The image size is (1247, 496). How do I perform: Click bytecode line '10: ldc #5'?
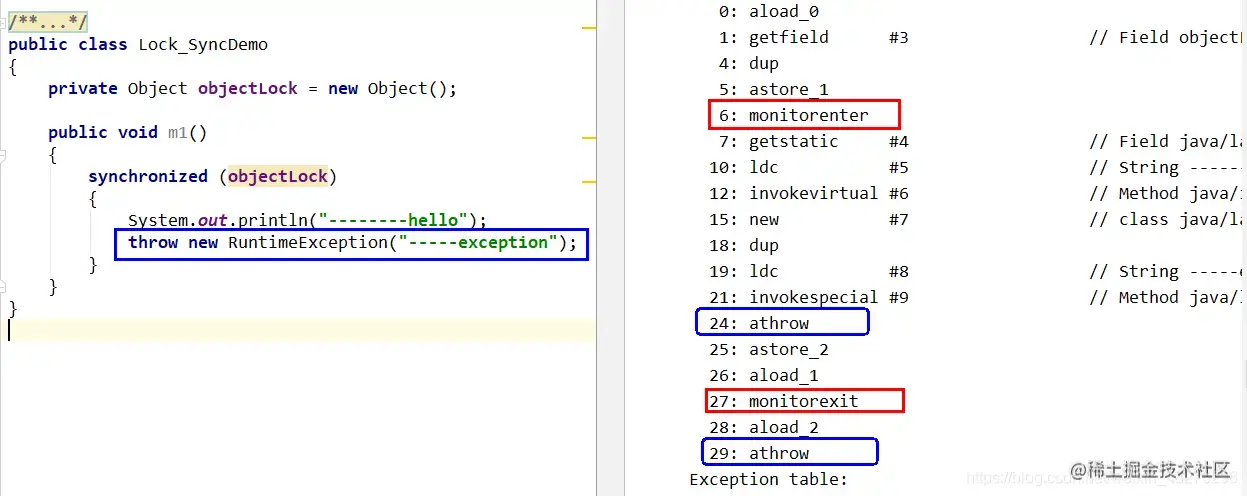coord(809,167)
